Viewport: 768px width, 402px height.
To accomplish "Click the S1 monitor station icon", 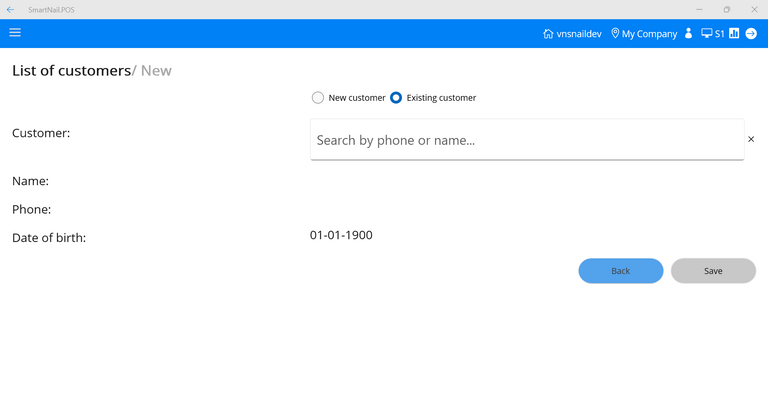I will (x=707, y=34).
